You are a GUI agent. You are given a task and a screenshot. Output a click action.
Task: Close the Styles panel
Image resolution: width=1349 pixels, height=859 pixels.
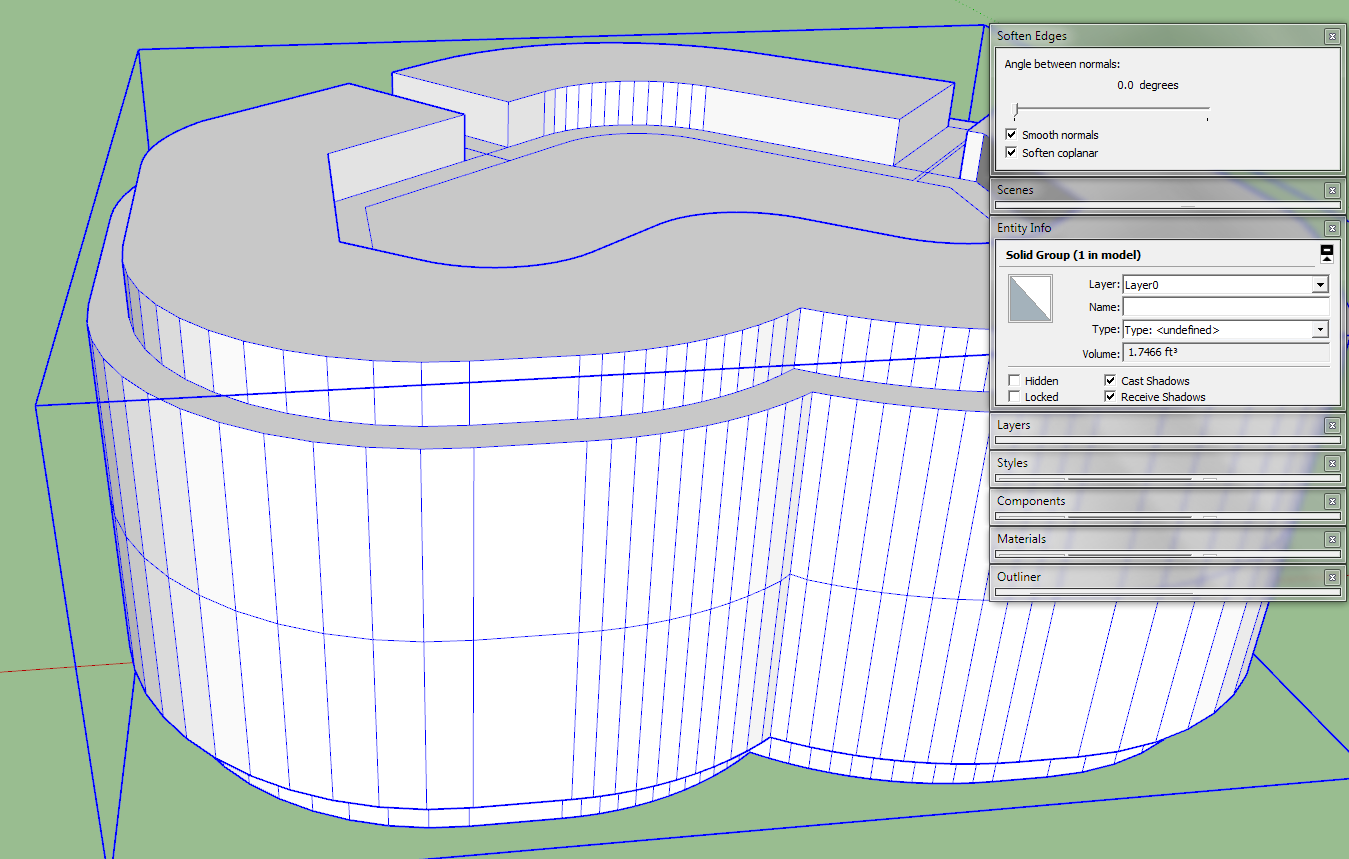[x=1332, y=464]
